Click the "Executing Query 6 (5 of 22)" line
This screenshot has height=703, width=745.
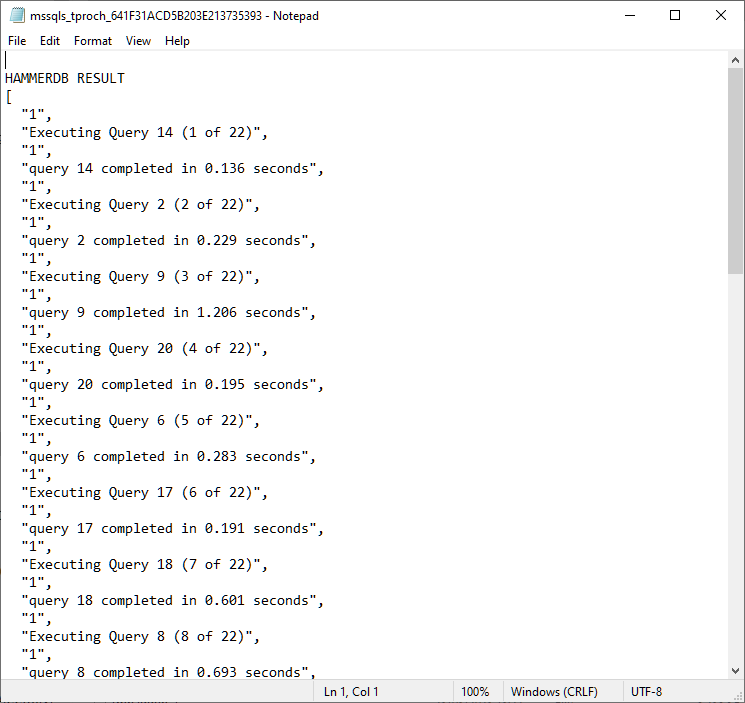coord(141,421)
